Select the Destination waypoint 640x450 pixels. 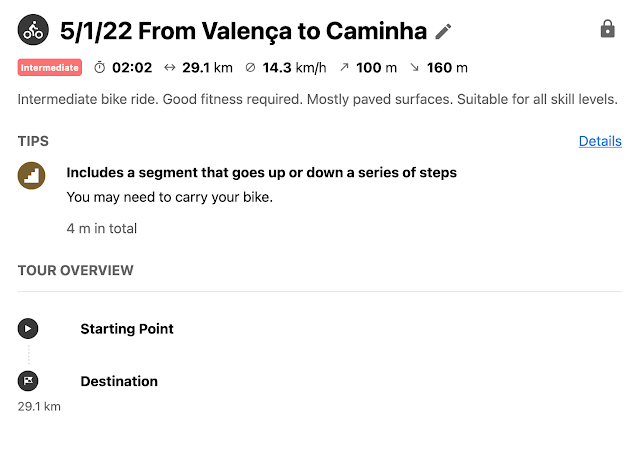(119, 381)
